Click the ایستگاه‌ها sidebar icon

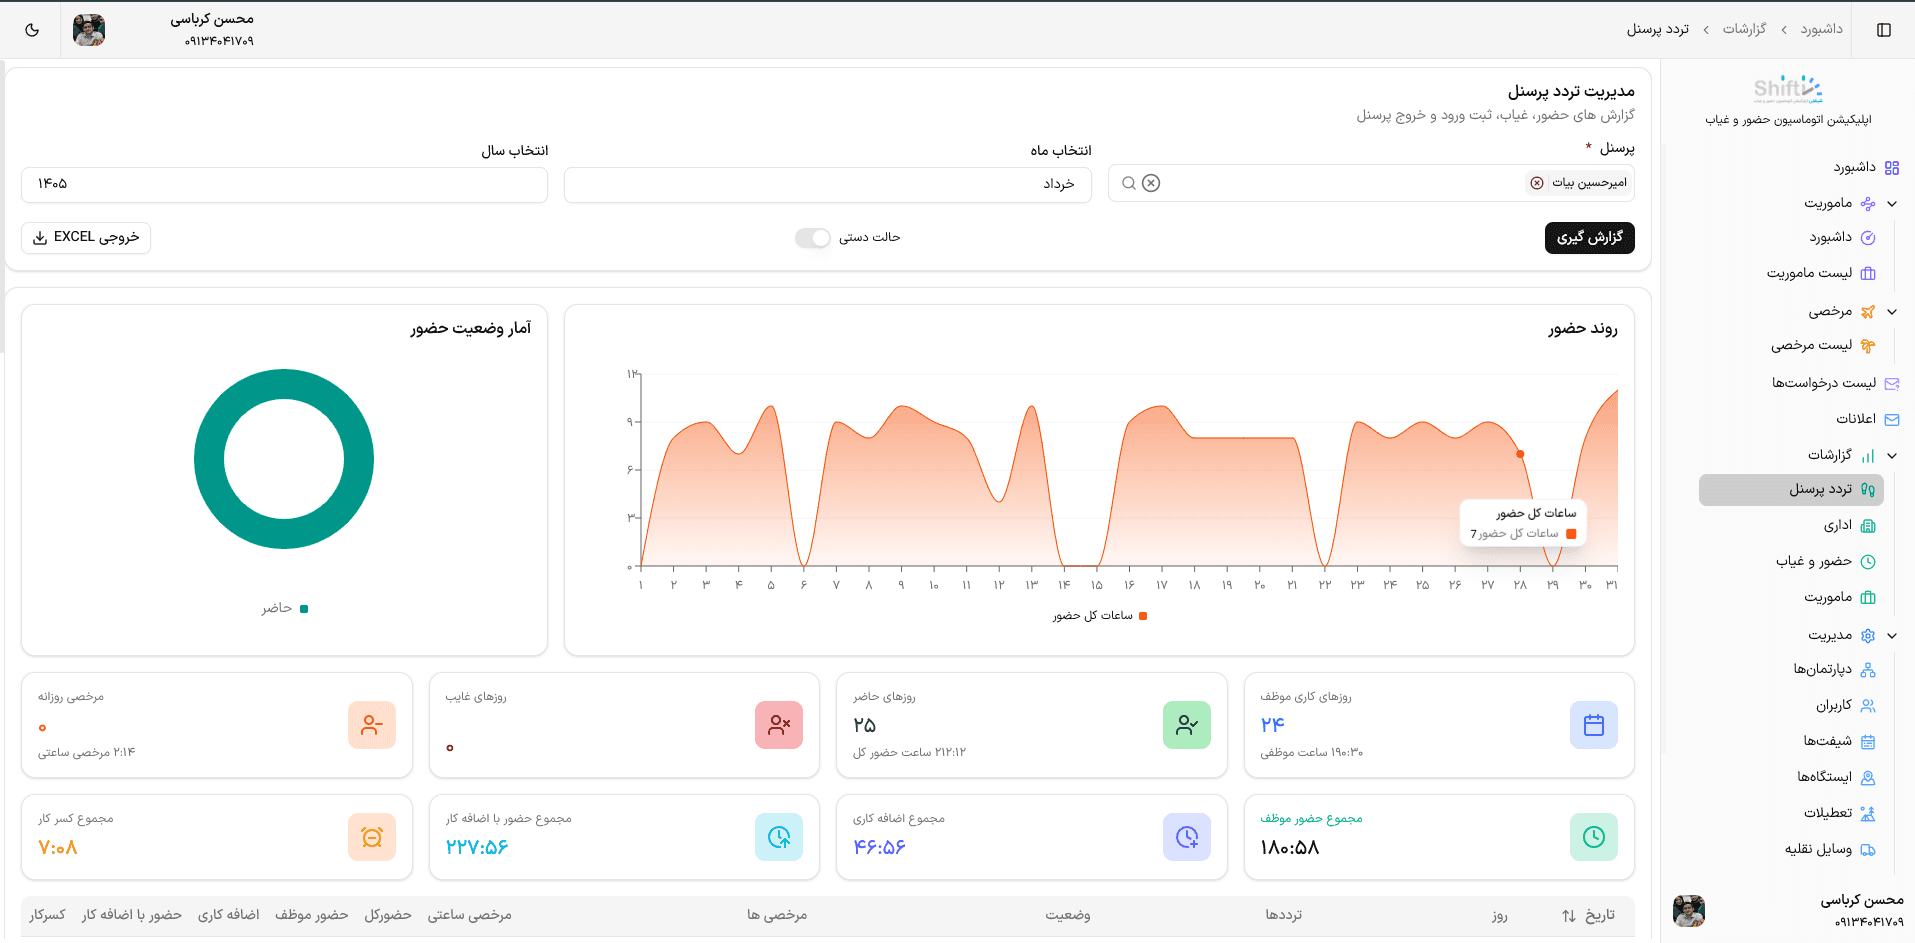1867,778
